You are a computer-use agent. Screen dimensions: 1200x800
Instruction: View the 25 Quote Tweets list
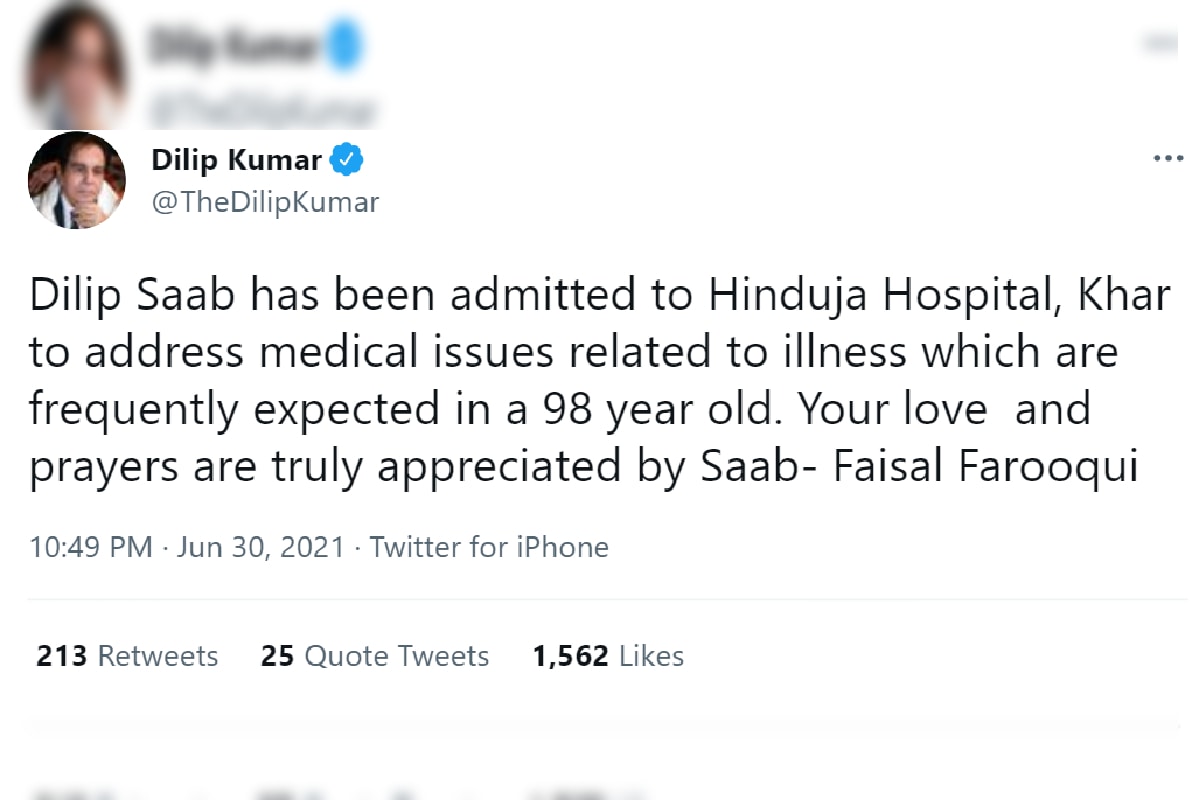pos(375,656)
